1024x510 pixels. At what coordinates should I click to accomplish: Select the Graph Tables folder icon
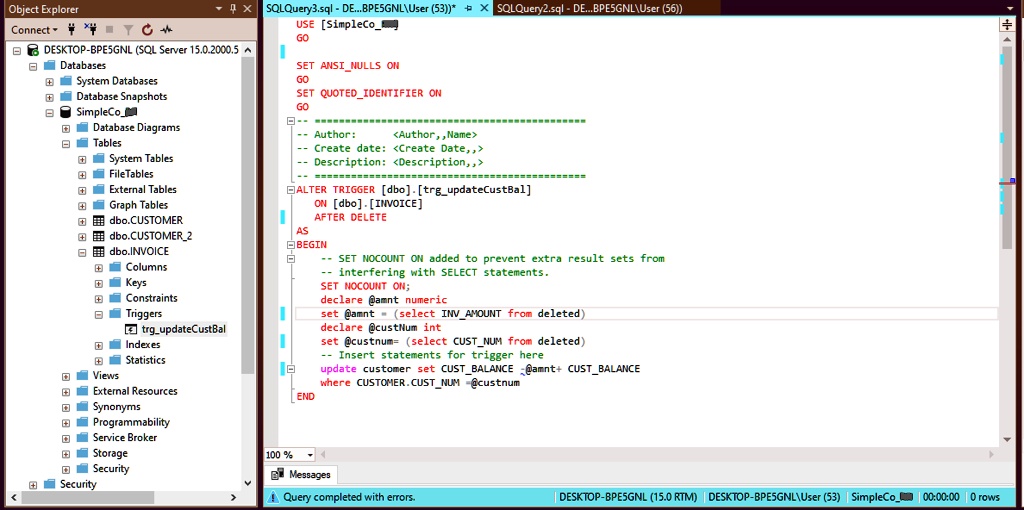98,205
